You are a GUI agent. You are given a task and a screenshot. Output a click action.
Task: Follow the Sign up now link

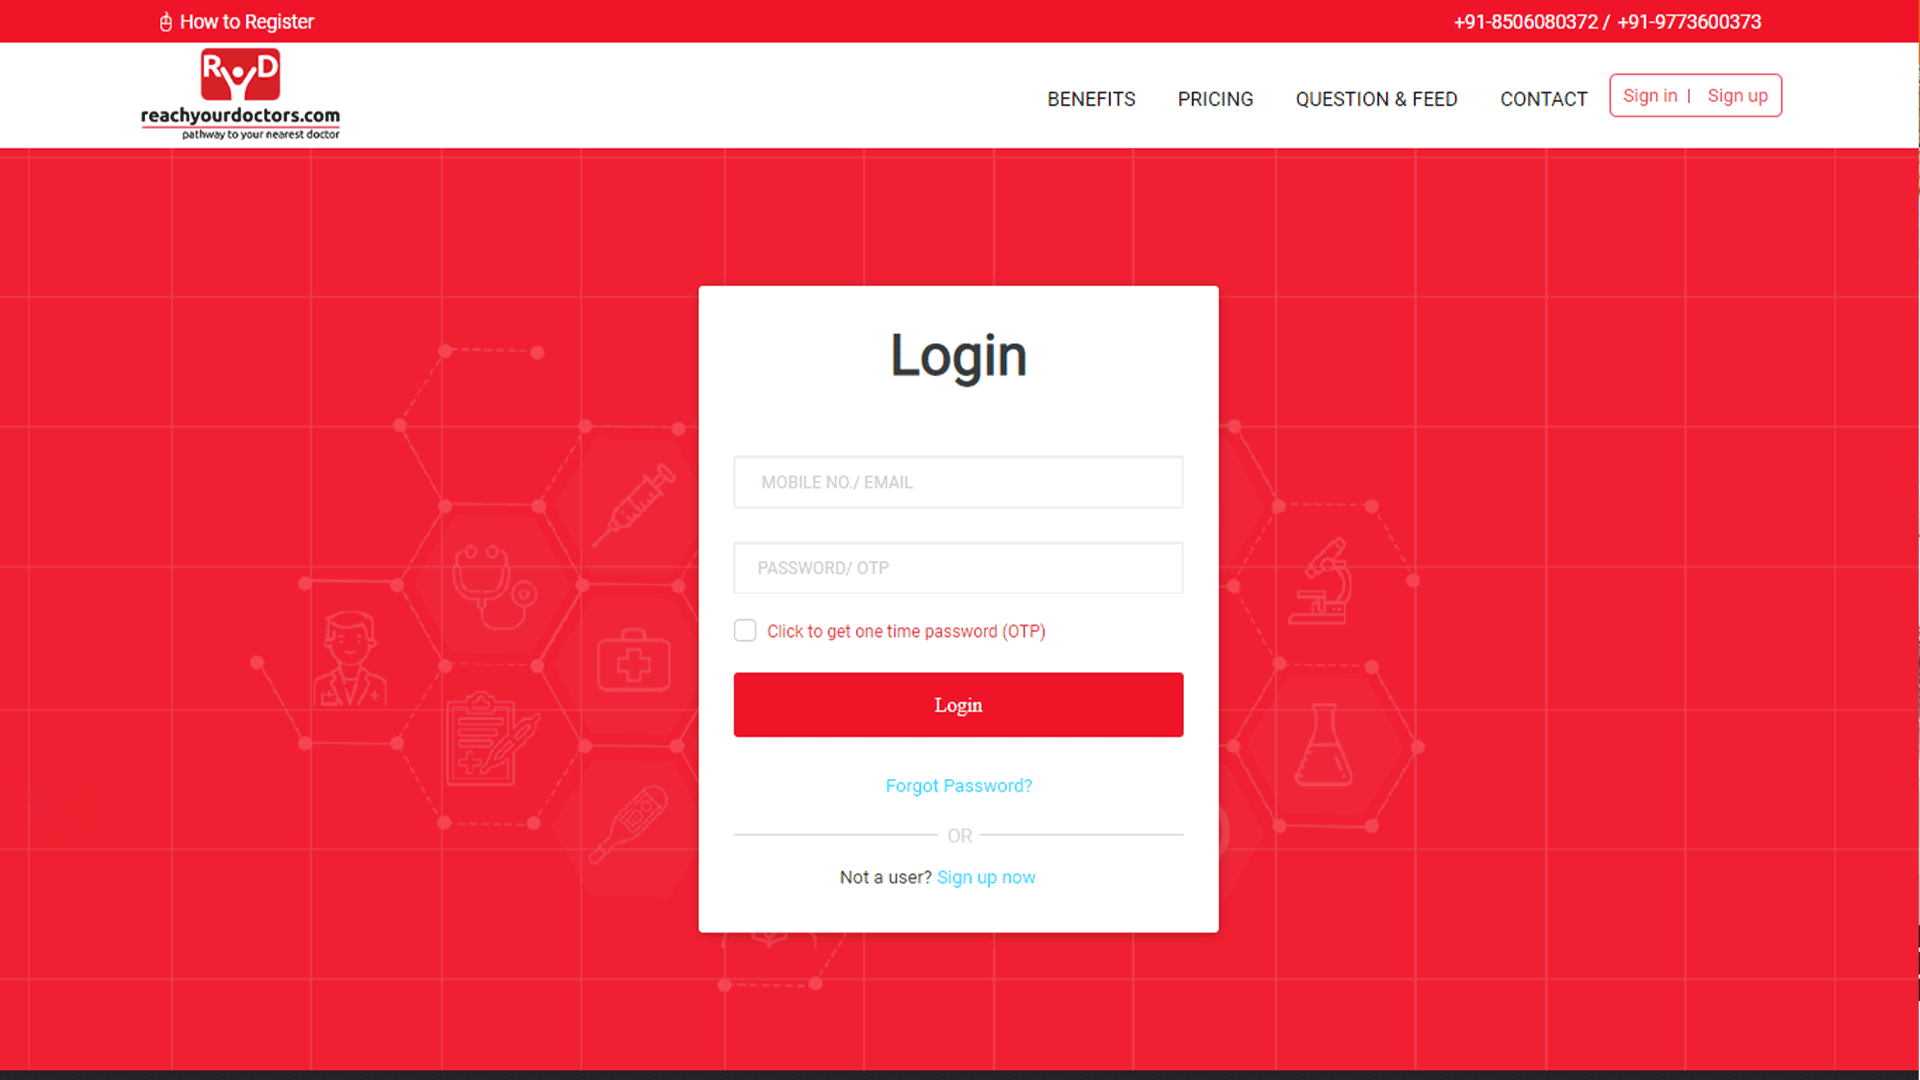pyautogui.click(x=986, y=877)
